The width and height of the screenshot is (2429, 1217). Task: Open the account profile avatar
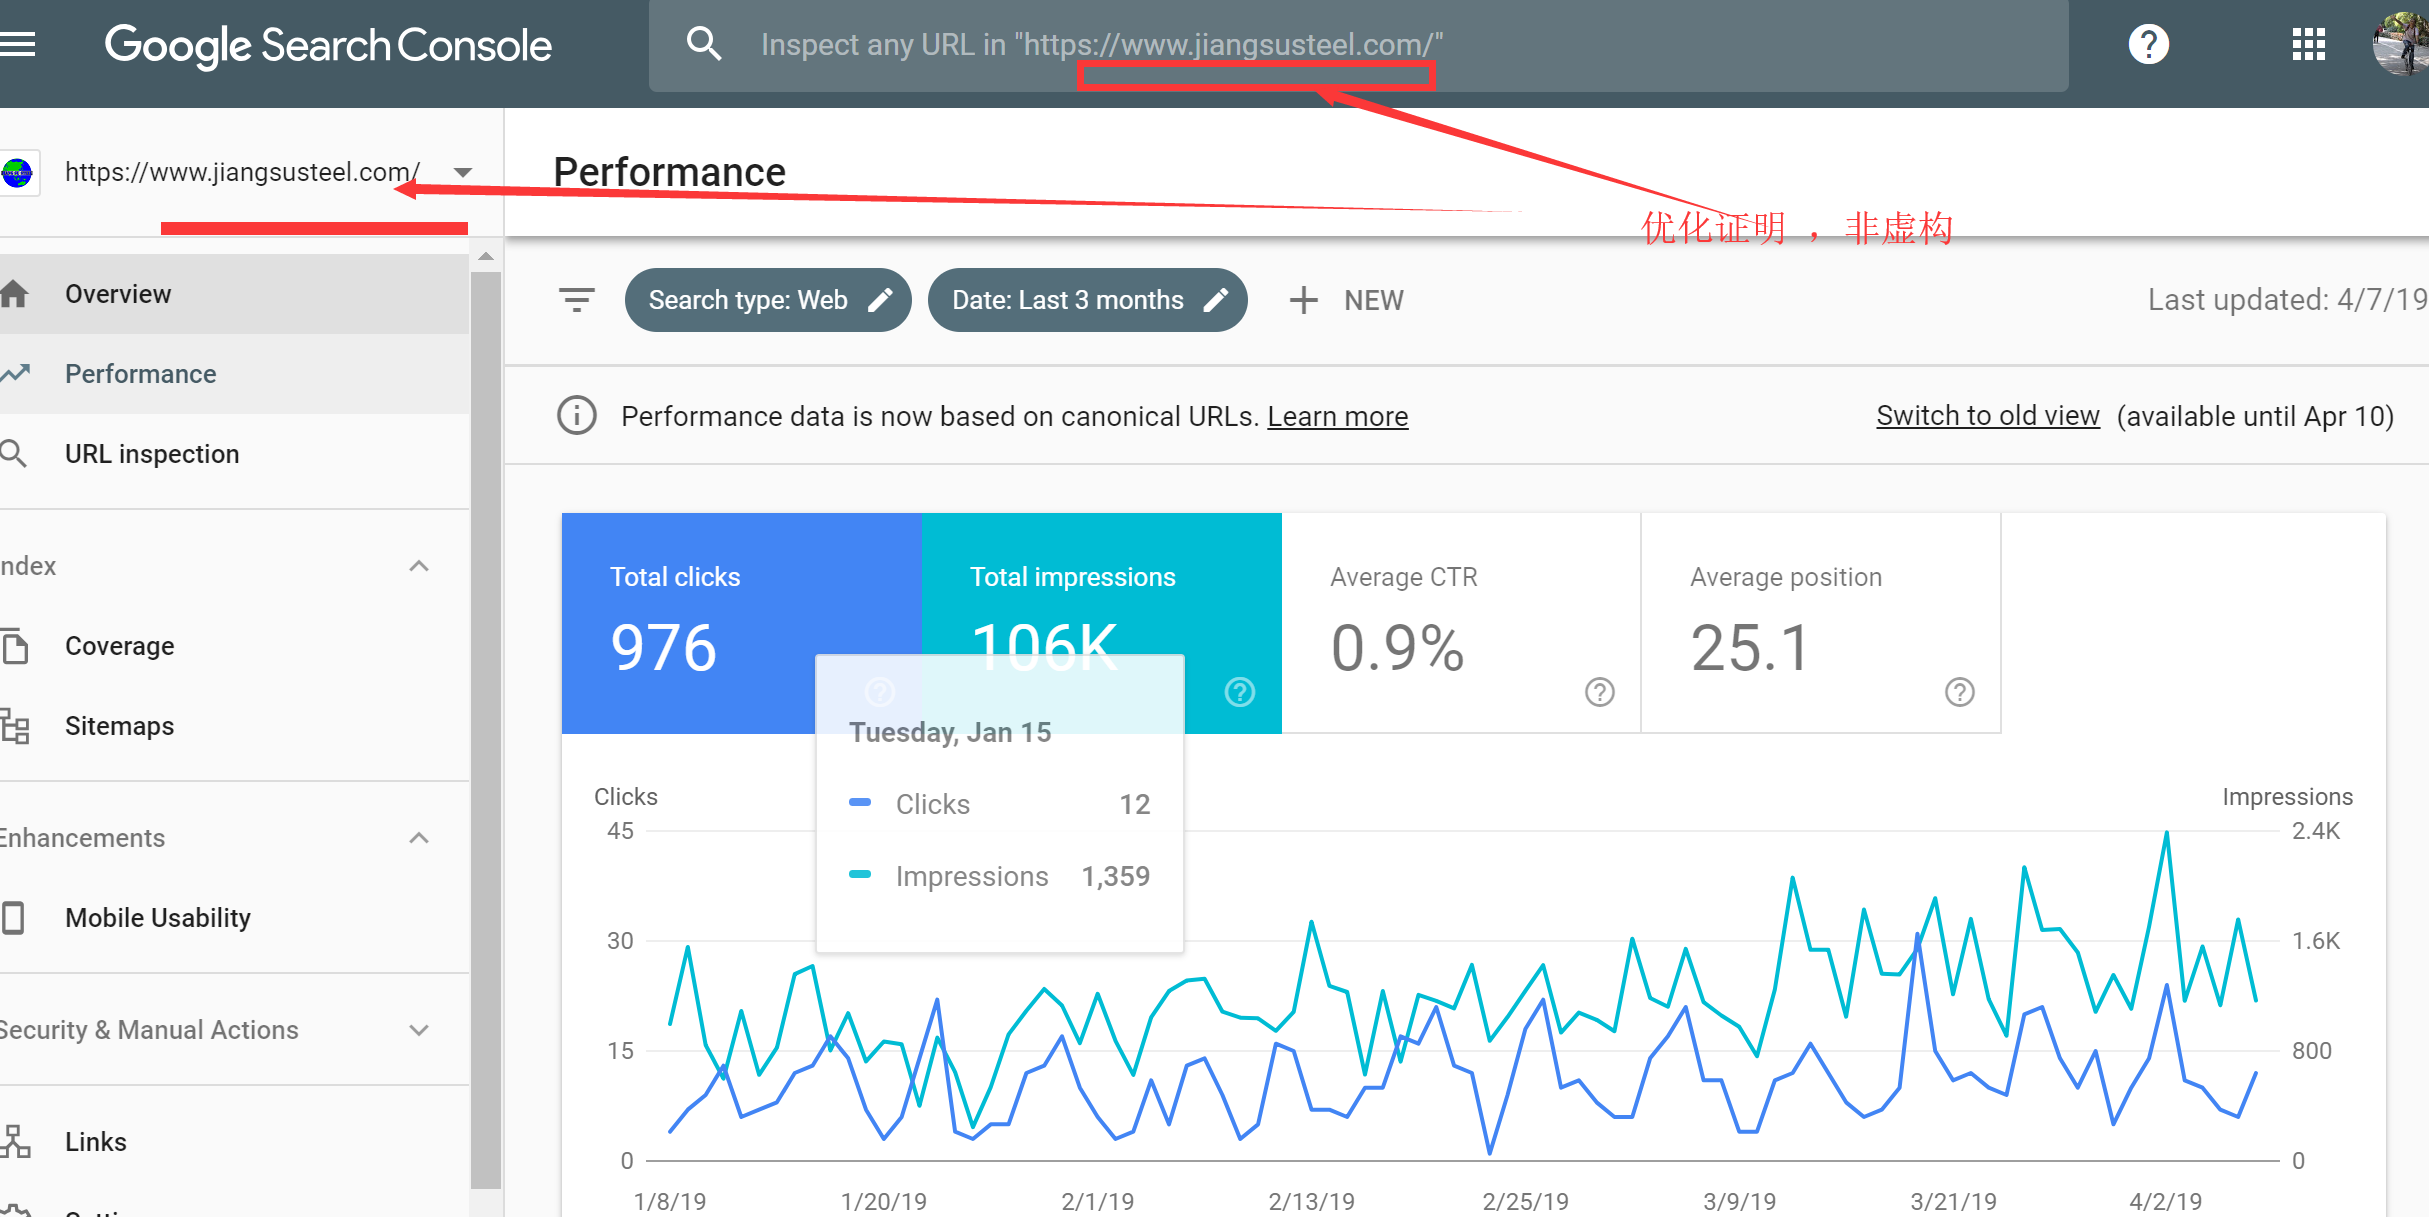point(2402,44)
